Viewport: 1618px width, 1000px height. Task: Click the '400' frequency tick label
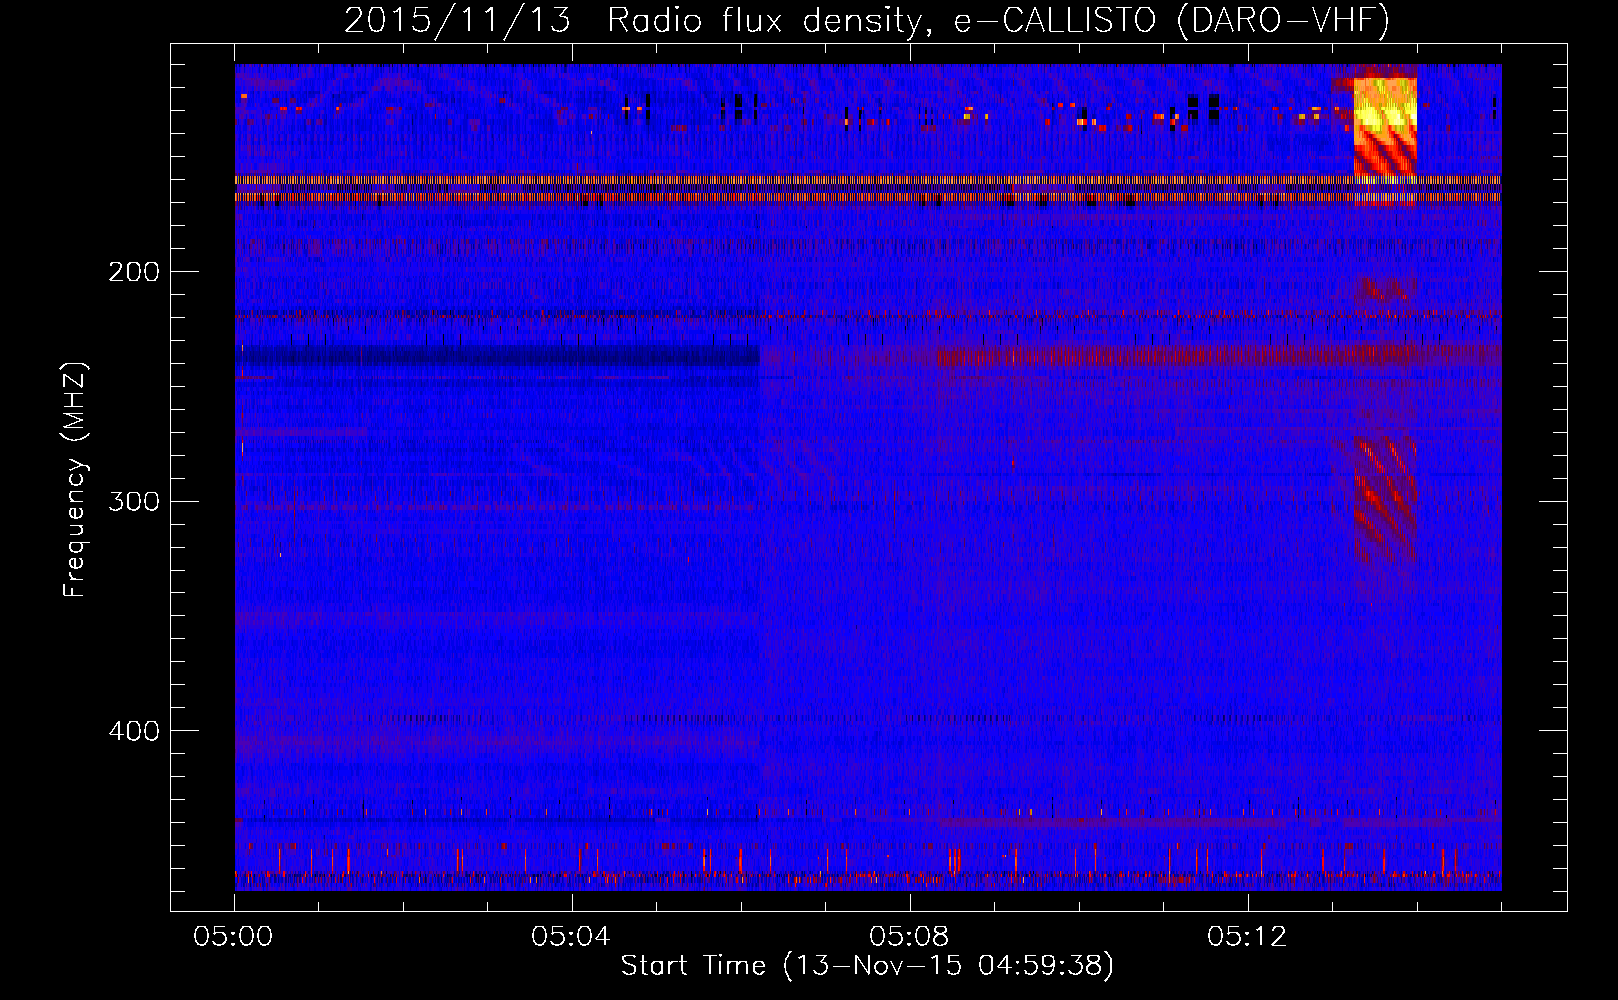coord(133,731)
